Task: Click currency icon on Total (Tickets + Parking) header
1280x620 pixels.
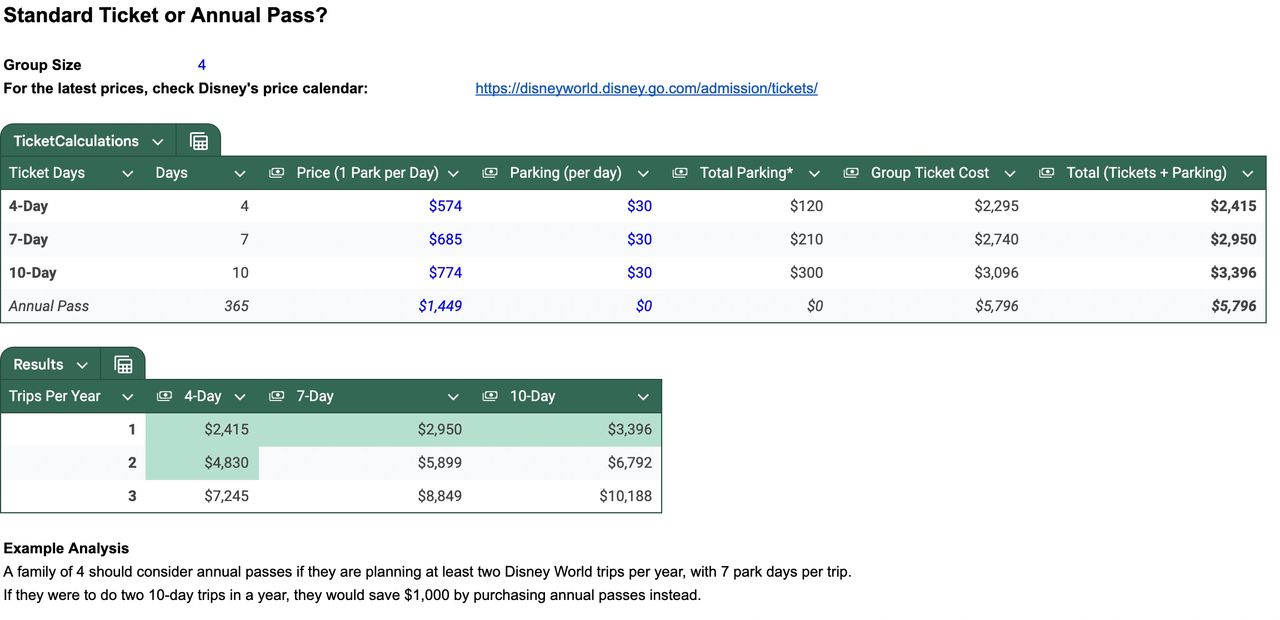Action: [x=1047, y=173]
